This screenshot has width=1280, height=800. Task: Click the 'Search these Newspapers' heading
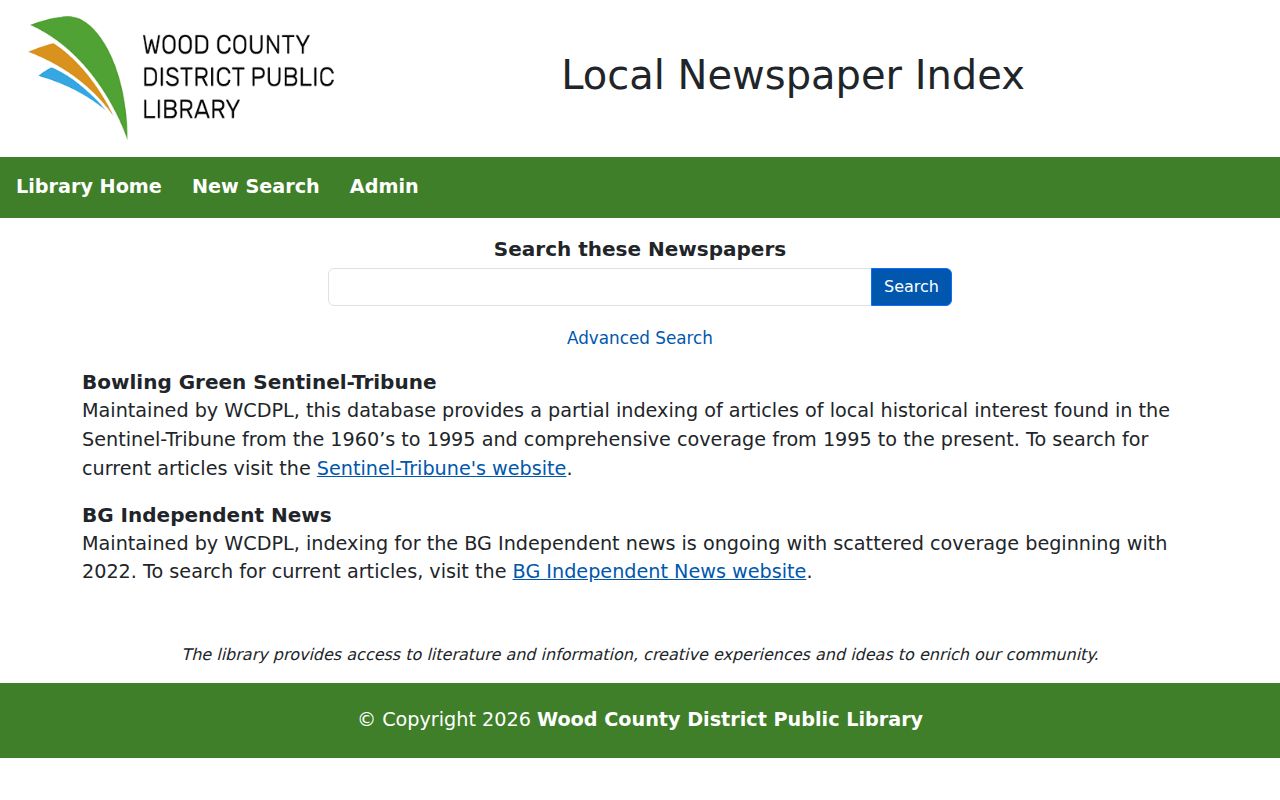(x=640, y=249)
